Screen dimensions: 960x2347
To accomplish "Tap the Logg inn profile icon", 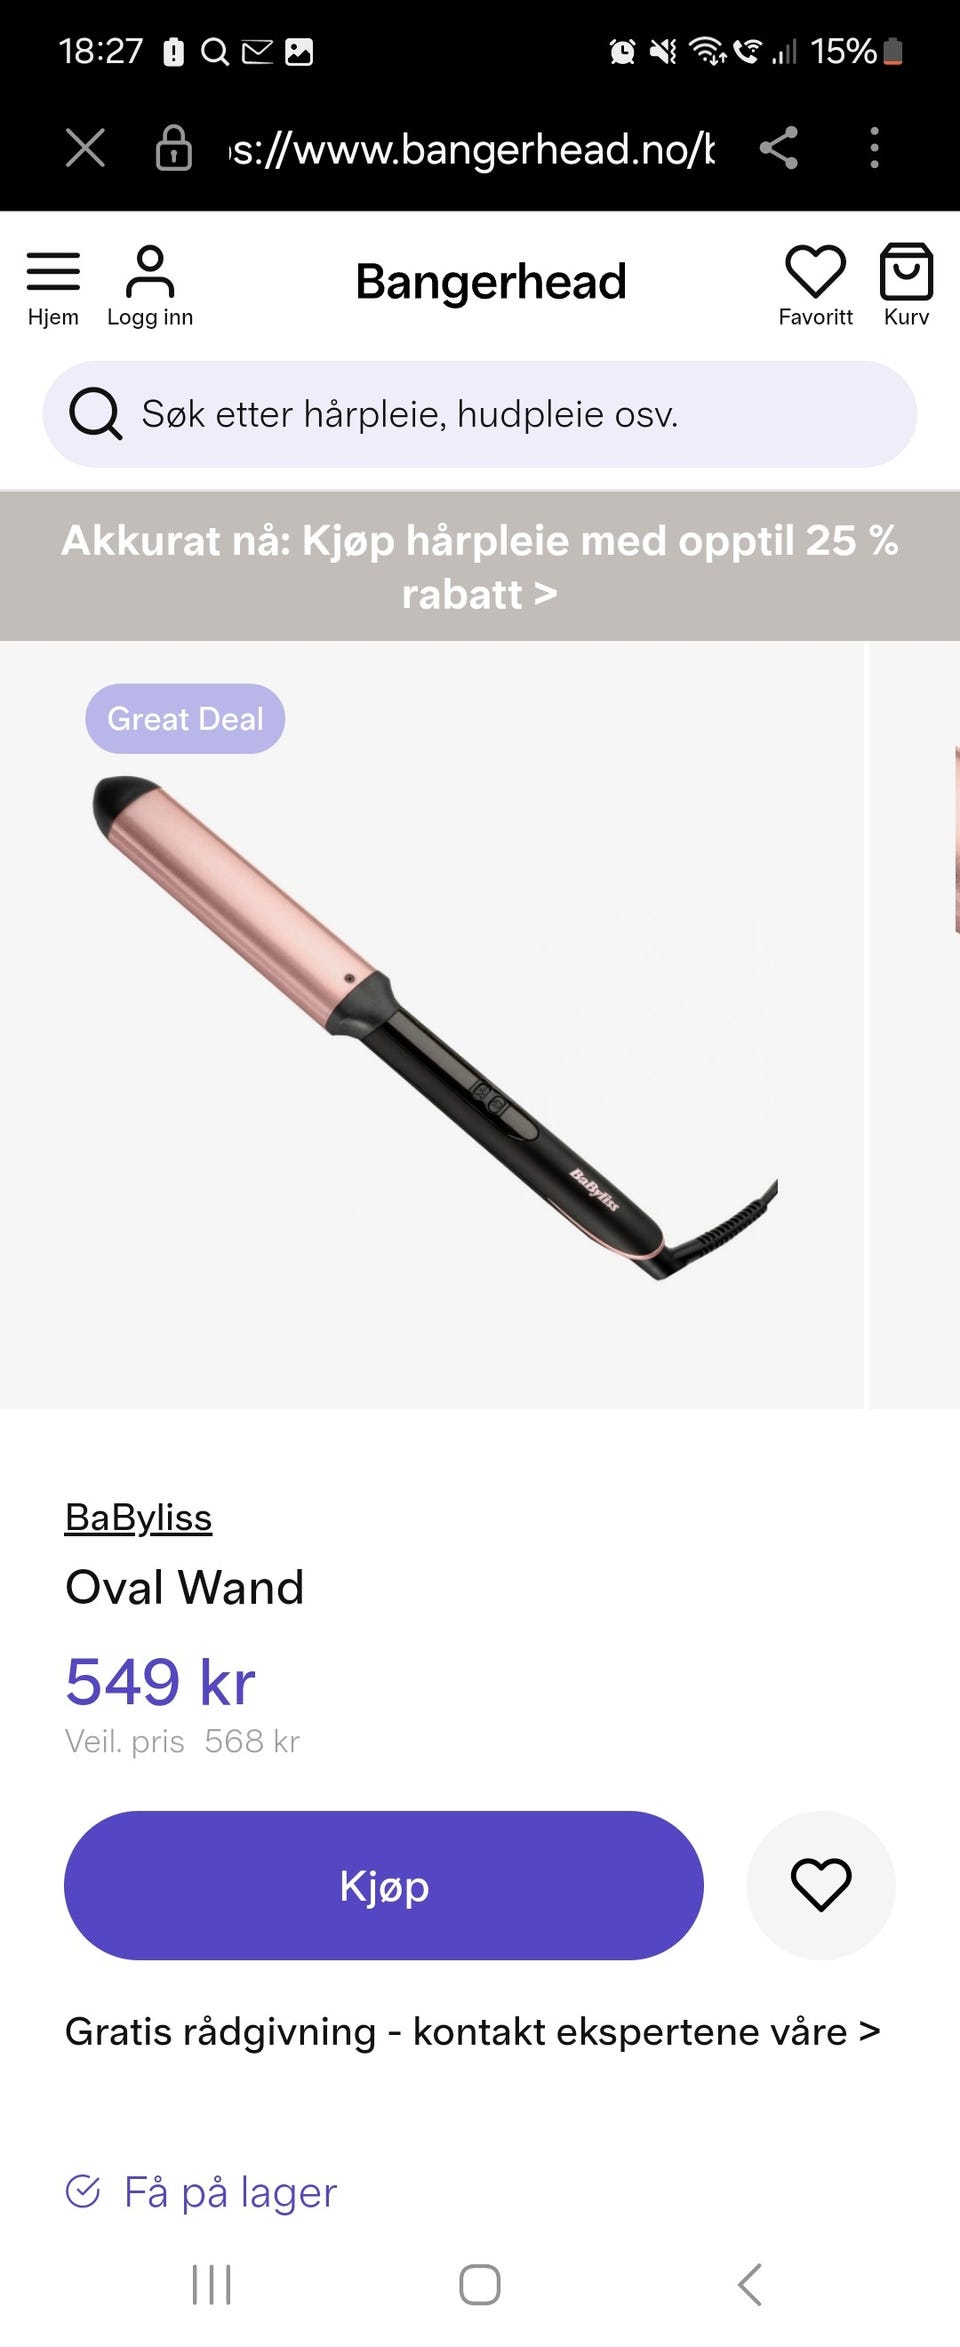I will [150, 286].
